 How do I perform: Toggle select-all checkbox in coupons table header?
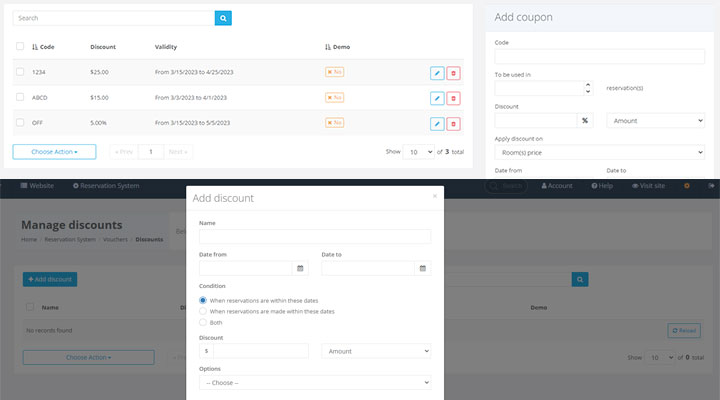tap(20, 46)
